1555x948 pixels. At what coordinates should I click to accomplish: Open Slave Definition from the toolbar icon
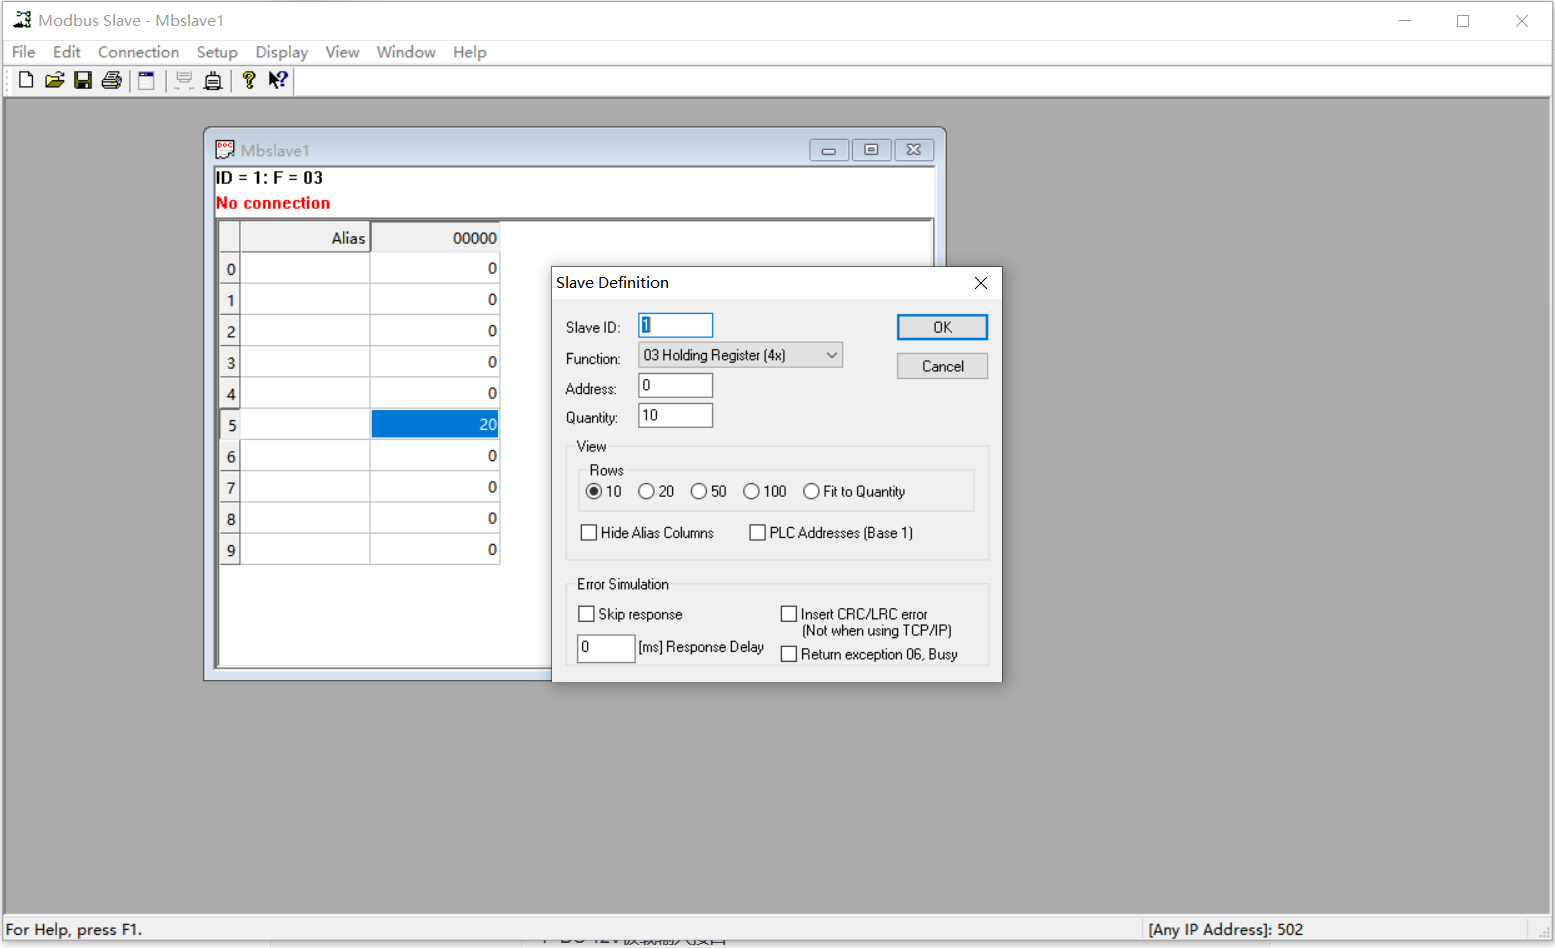tap(146, 80)
